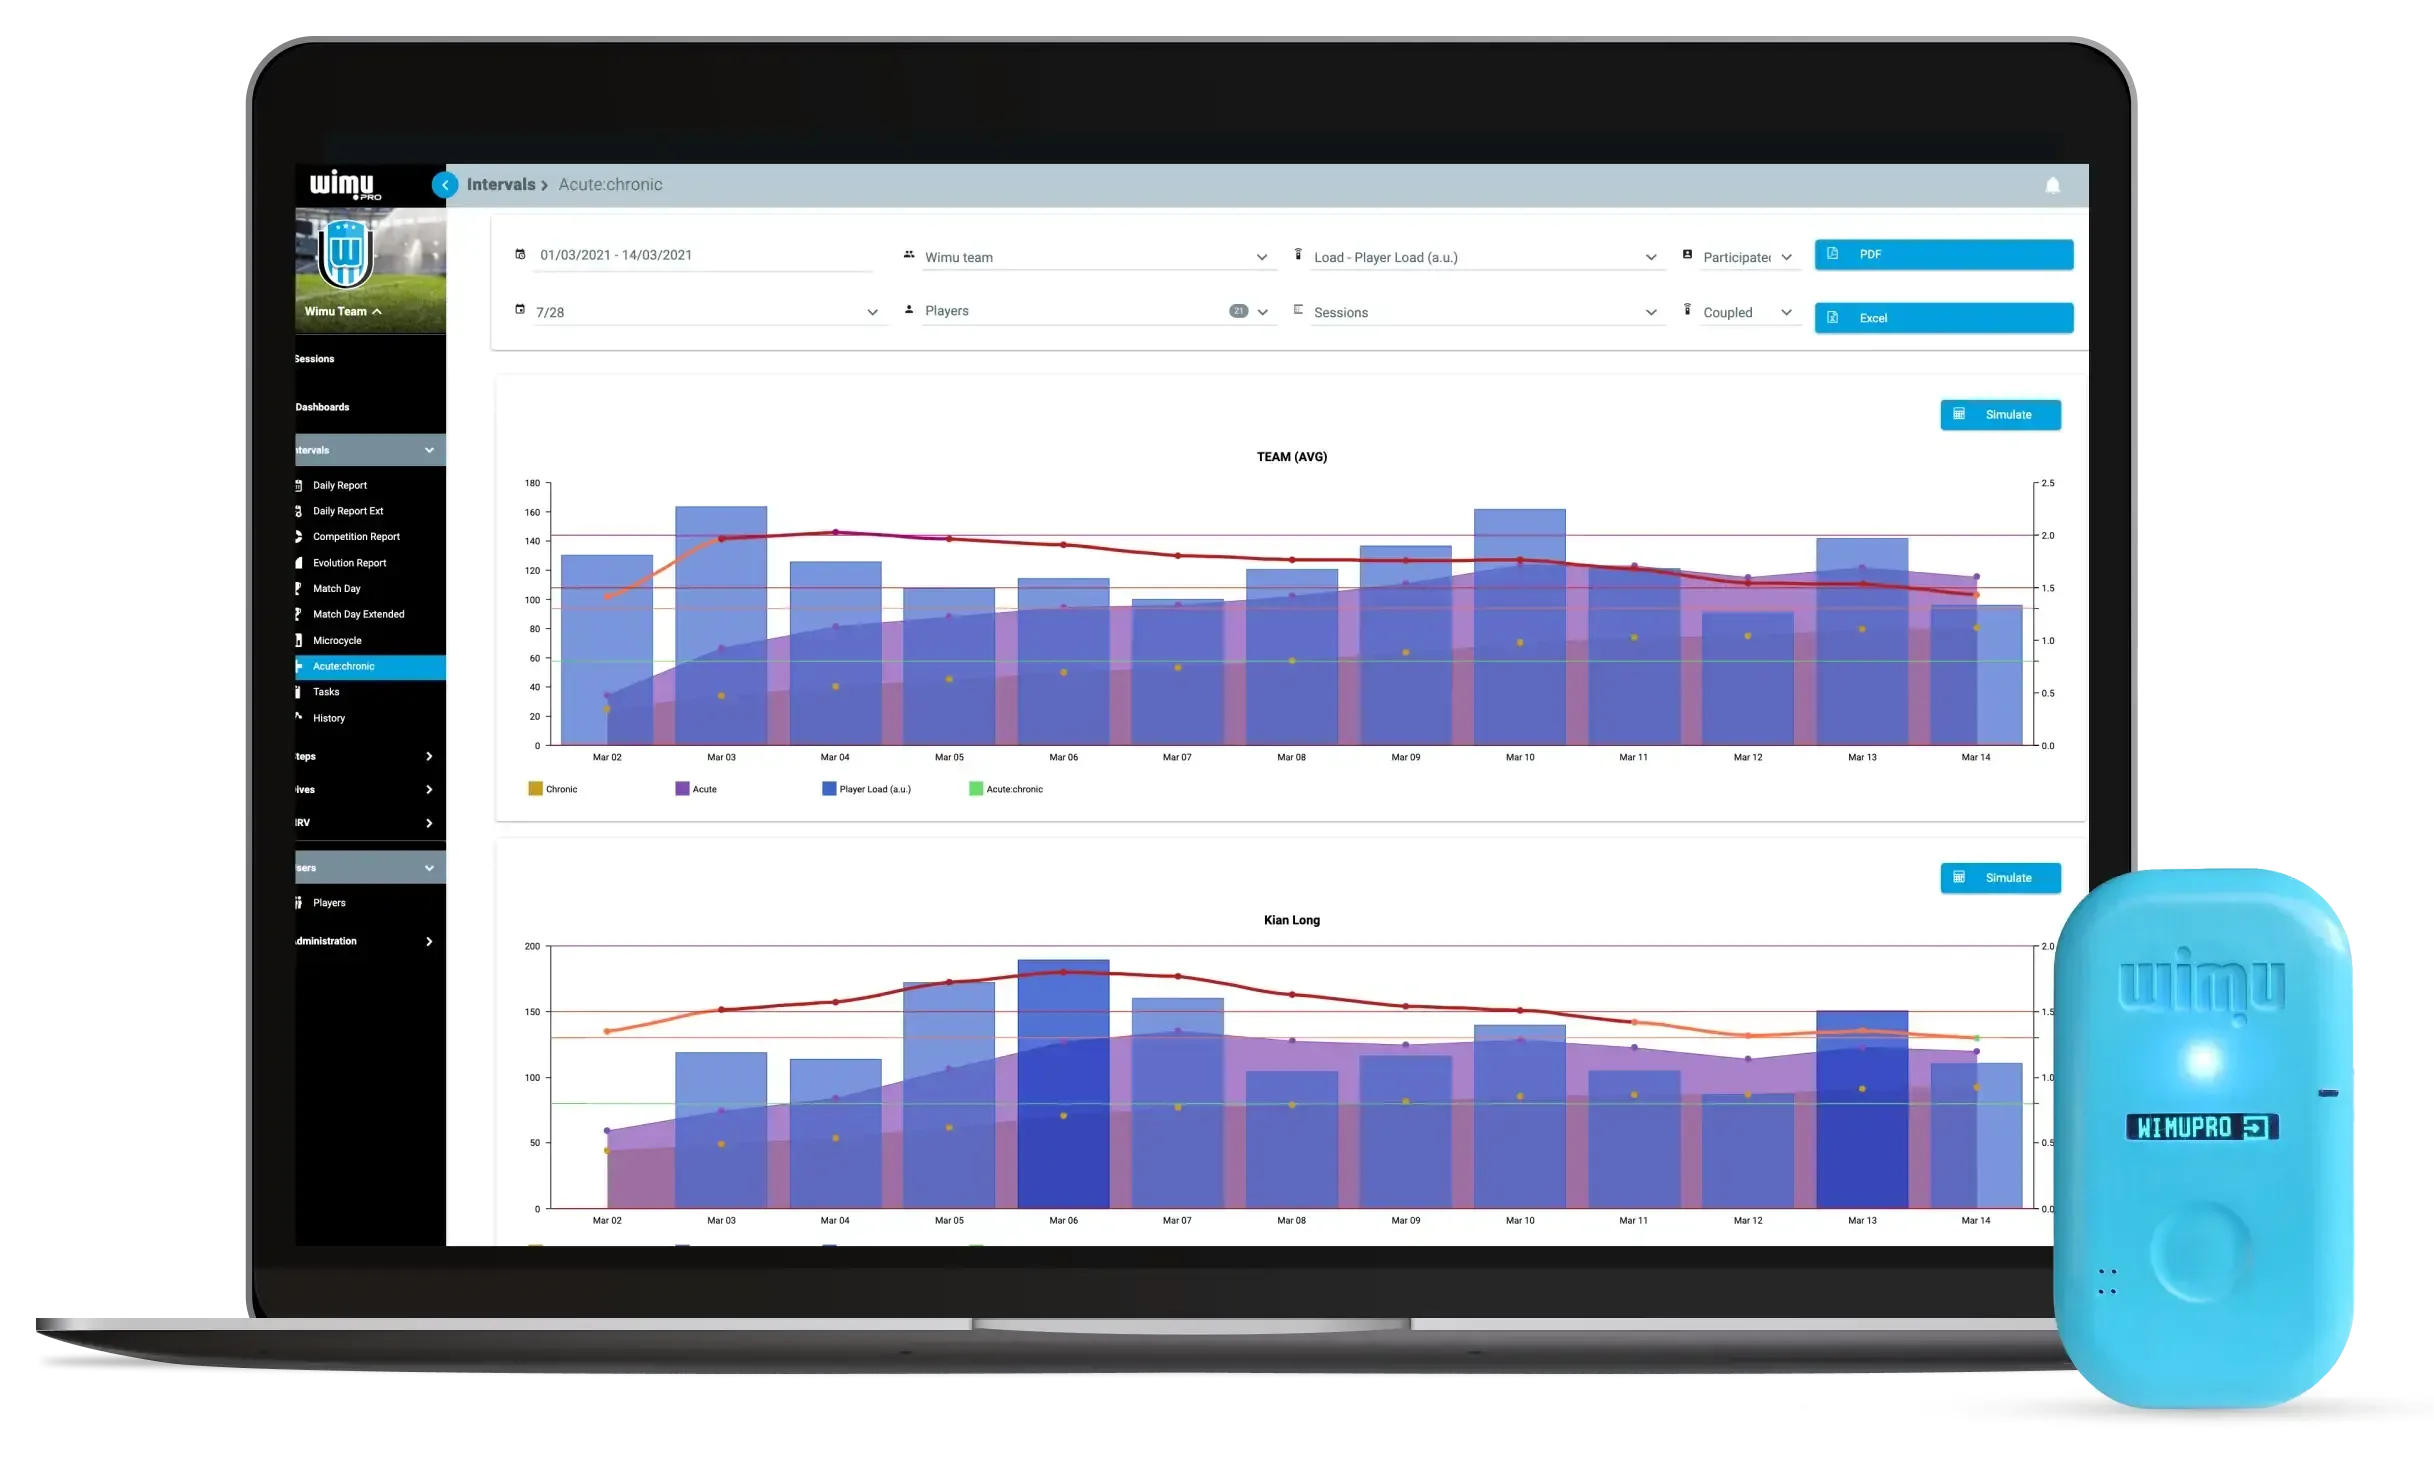
Task: Select the highlighted Acute:chronic sidebar item
Action: point(370,667)
